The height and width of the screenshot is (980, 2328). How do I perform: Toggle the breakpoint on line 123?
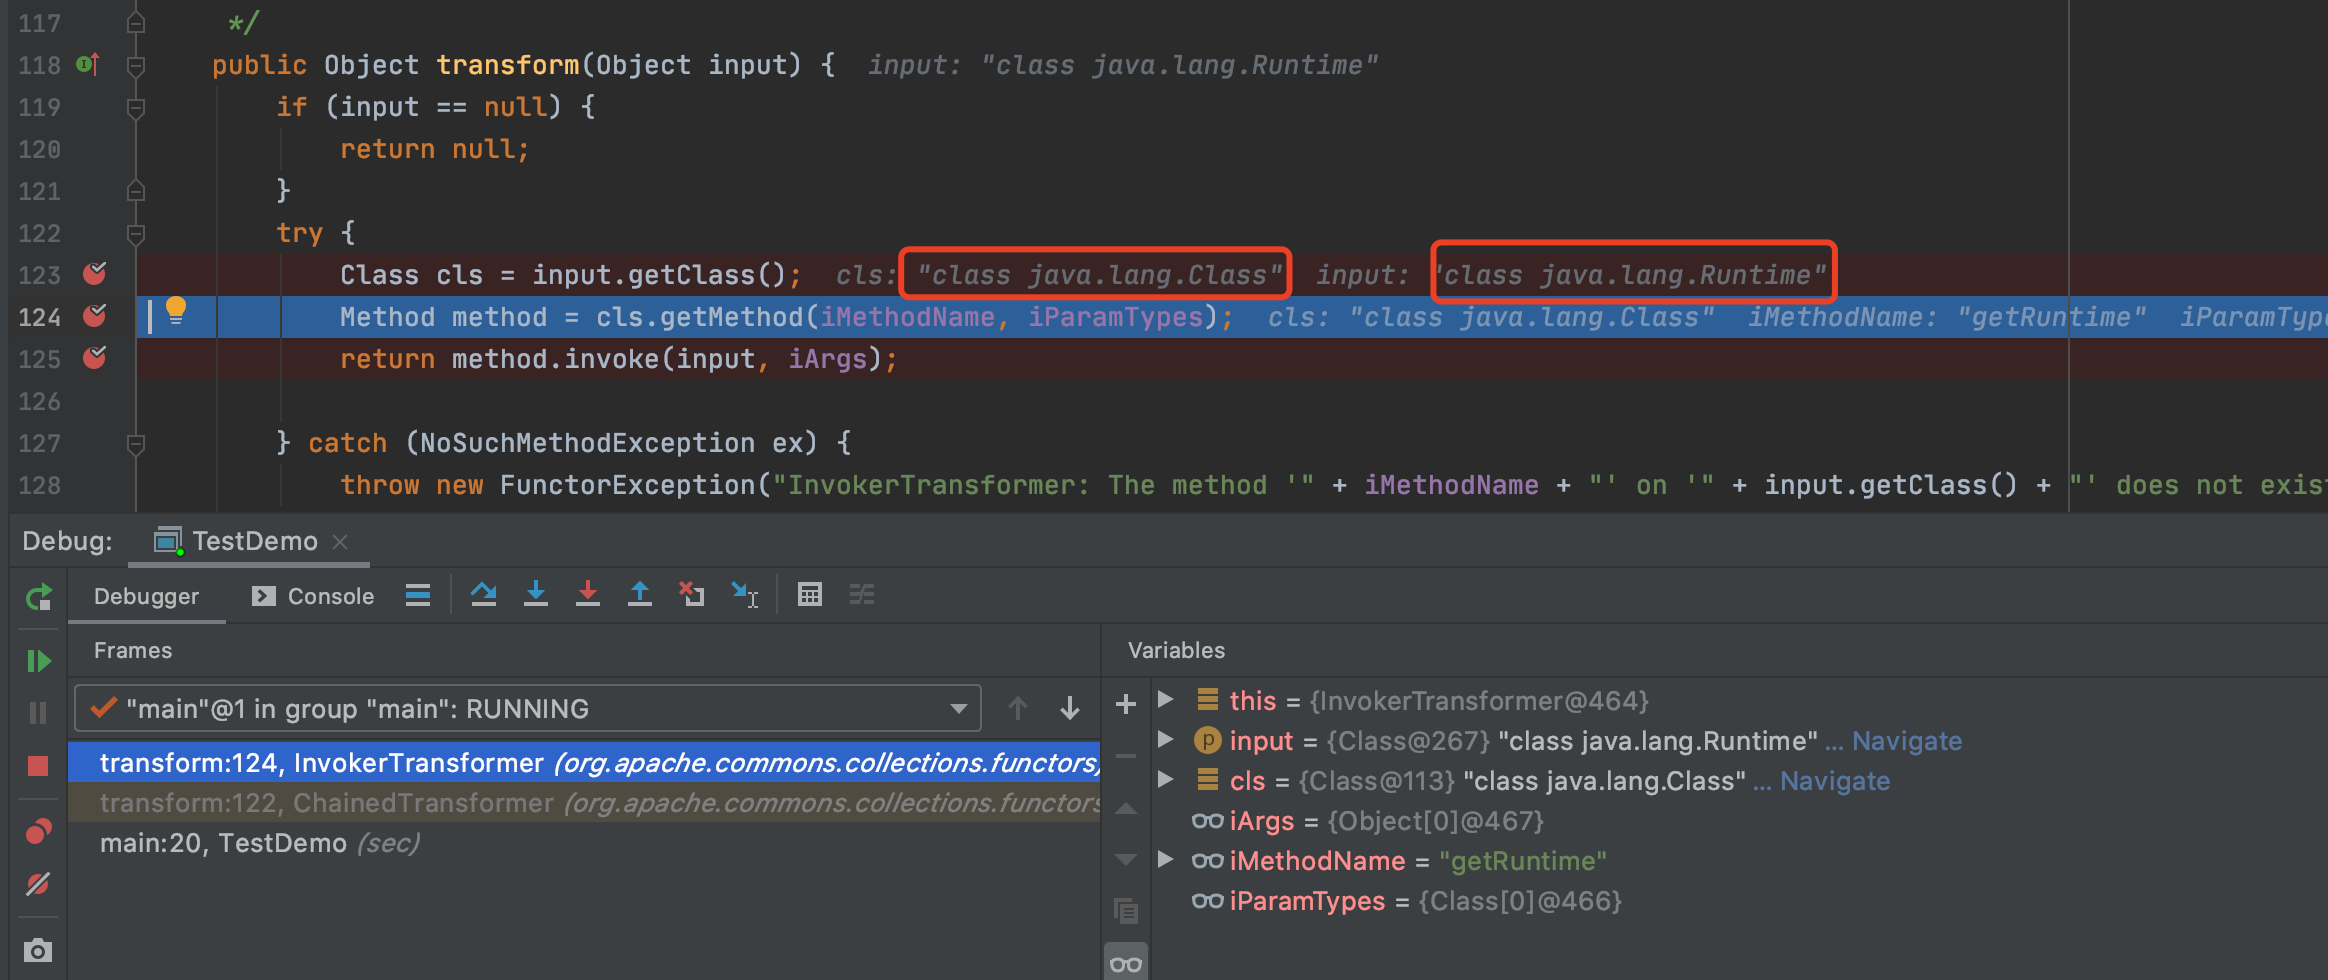(95, 274)
